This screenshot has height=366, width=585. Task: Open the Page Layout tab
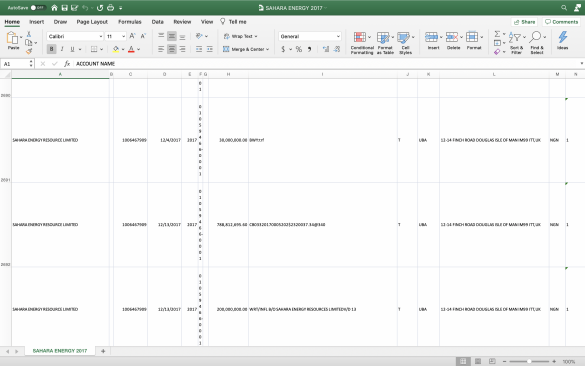(92, 22)
